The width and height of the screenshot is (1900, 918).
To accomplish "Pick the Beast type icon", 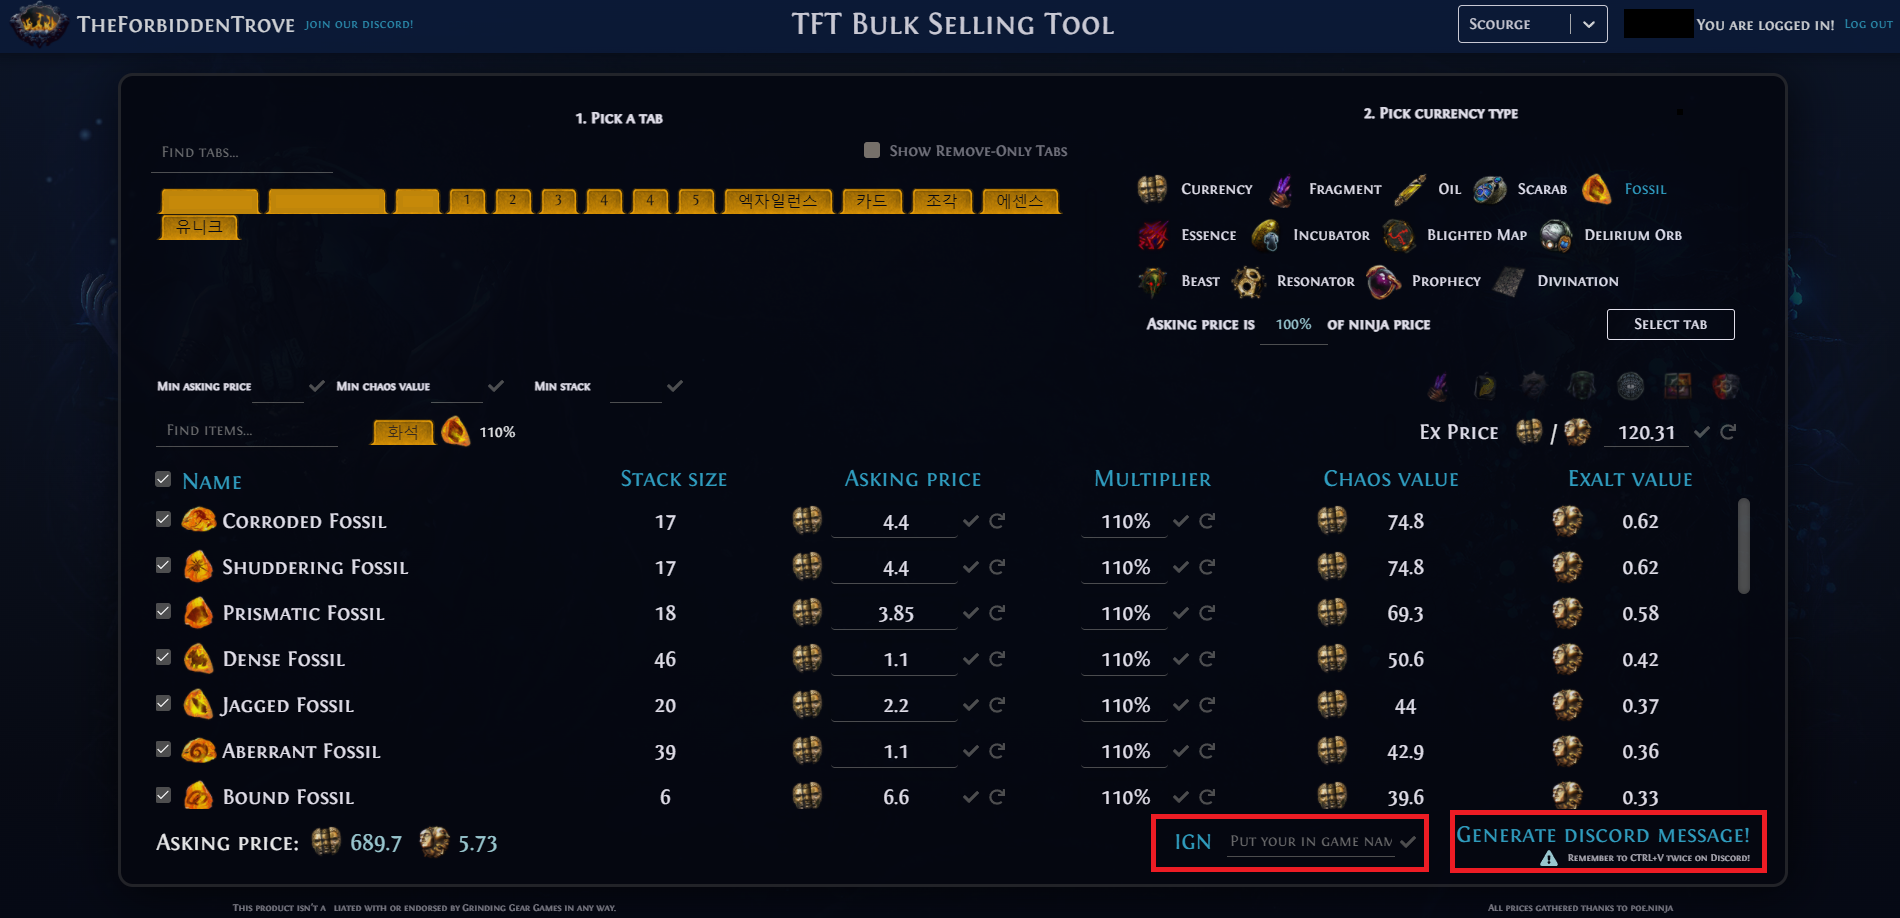I will pos(1152,281).
